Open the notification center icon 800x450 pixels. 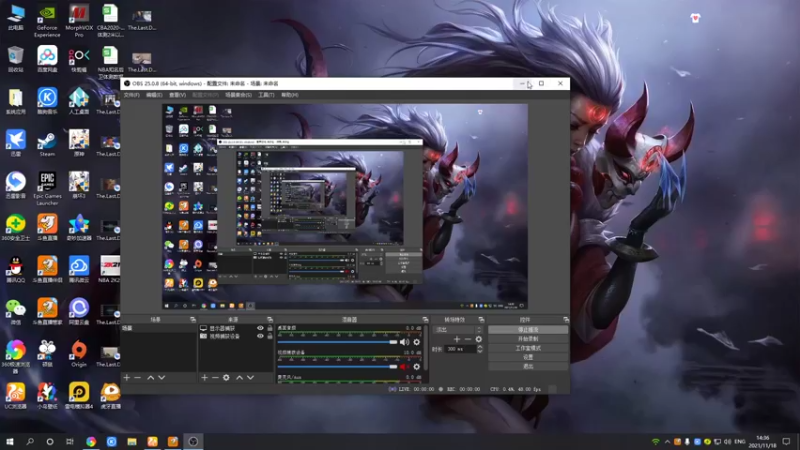(x=786, y=442)
